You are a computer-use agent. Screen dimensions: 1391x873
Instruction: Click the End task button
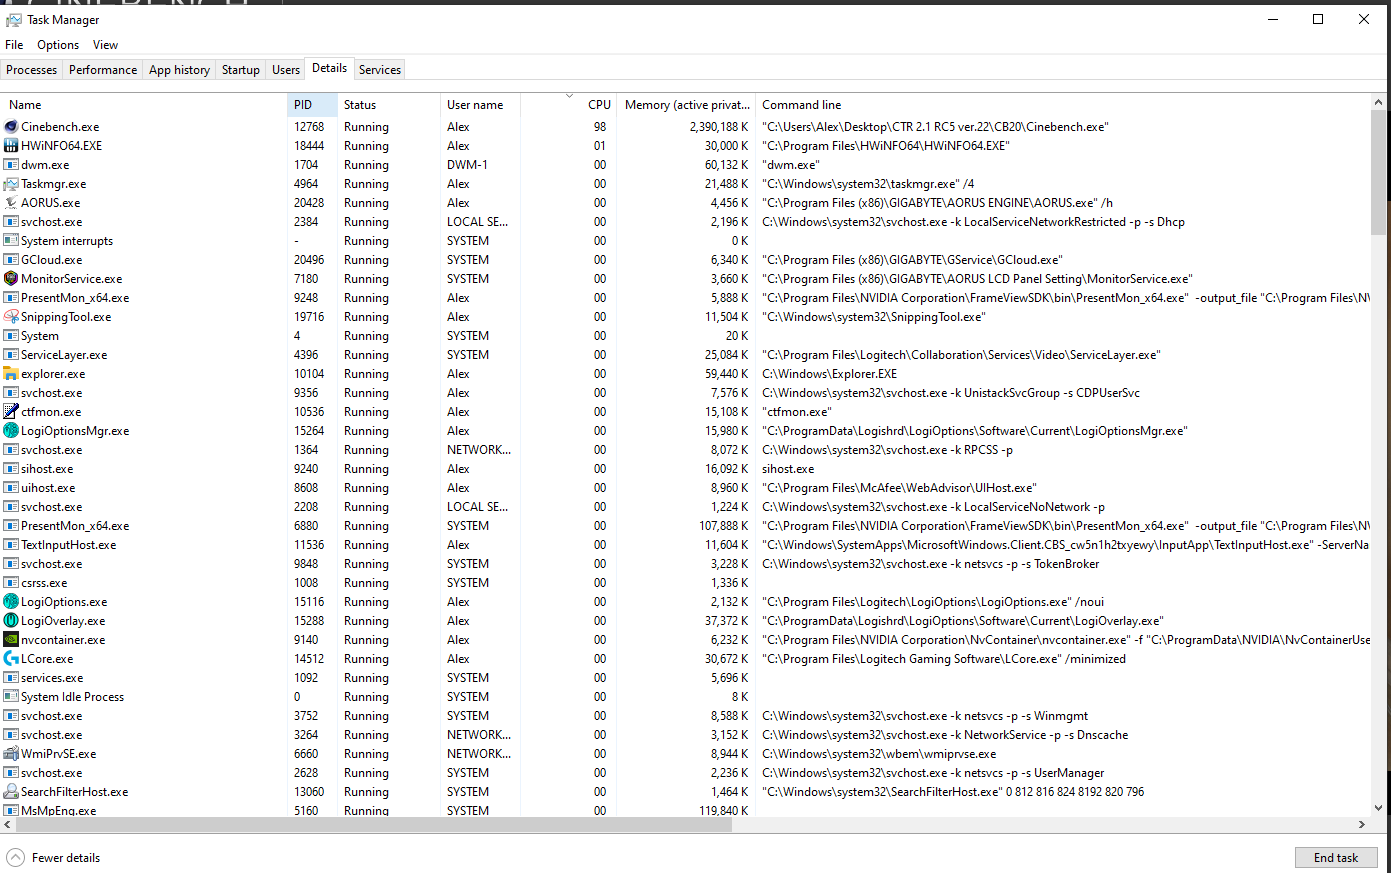pos(1336,858)
